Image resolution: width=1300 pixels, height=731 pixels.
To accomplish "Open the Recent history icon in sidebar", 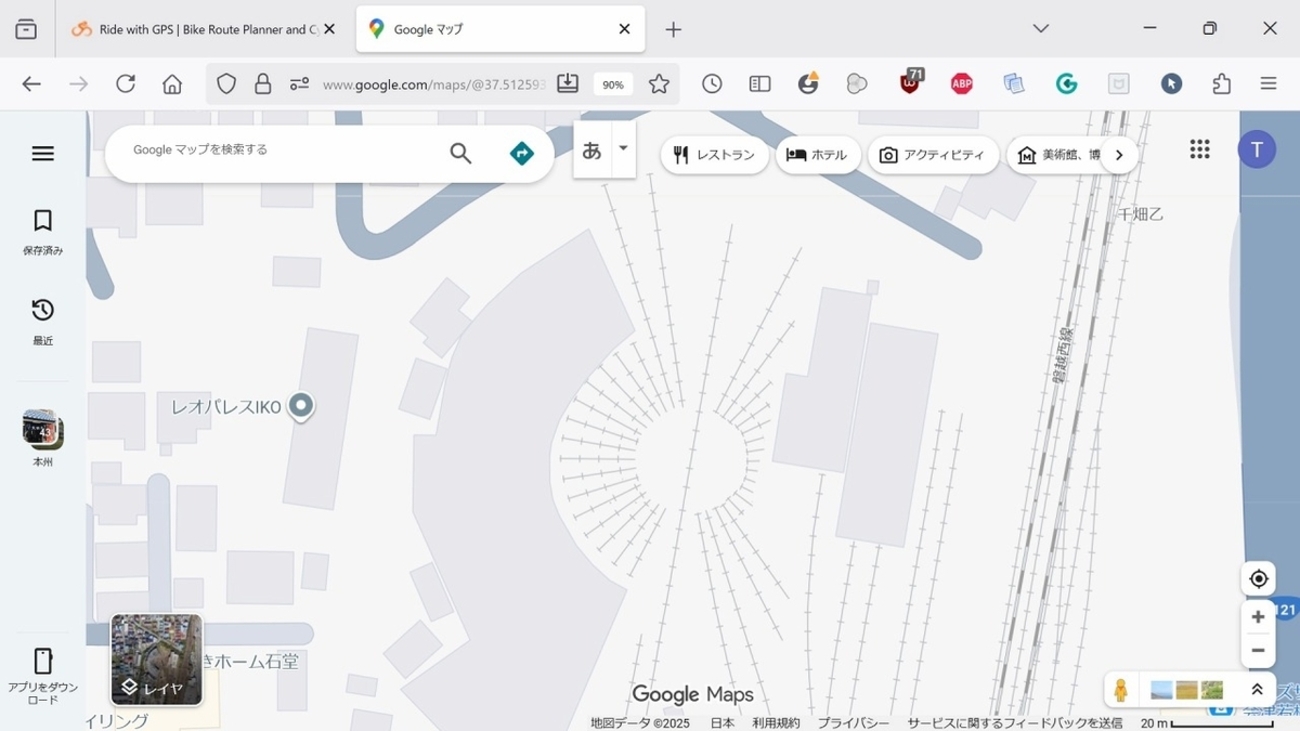I will 42,310.
